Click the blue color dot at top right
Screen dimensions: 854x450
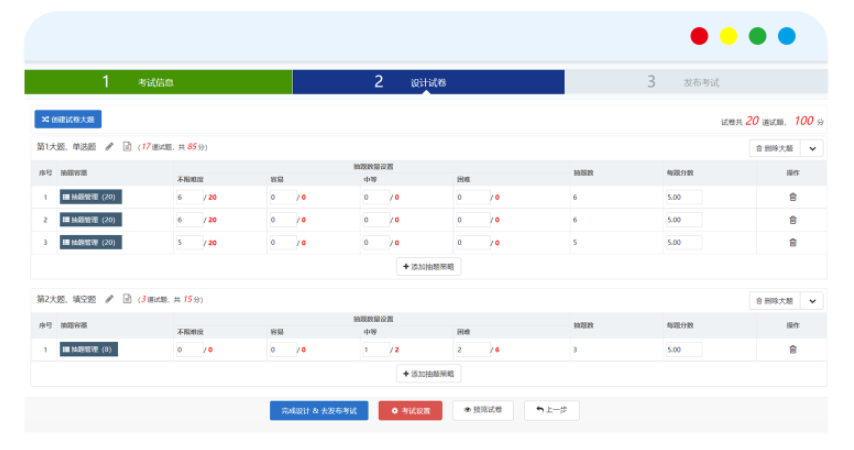786,36
